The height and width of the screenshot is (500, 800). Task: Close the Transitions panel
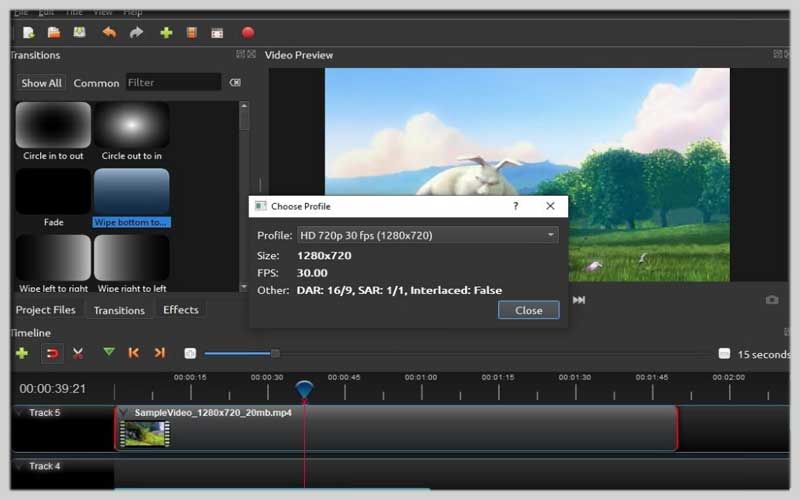[x=251, y=54]
